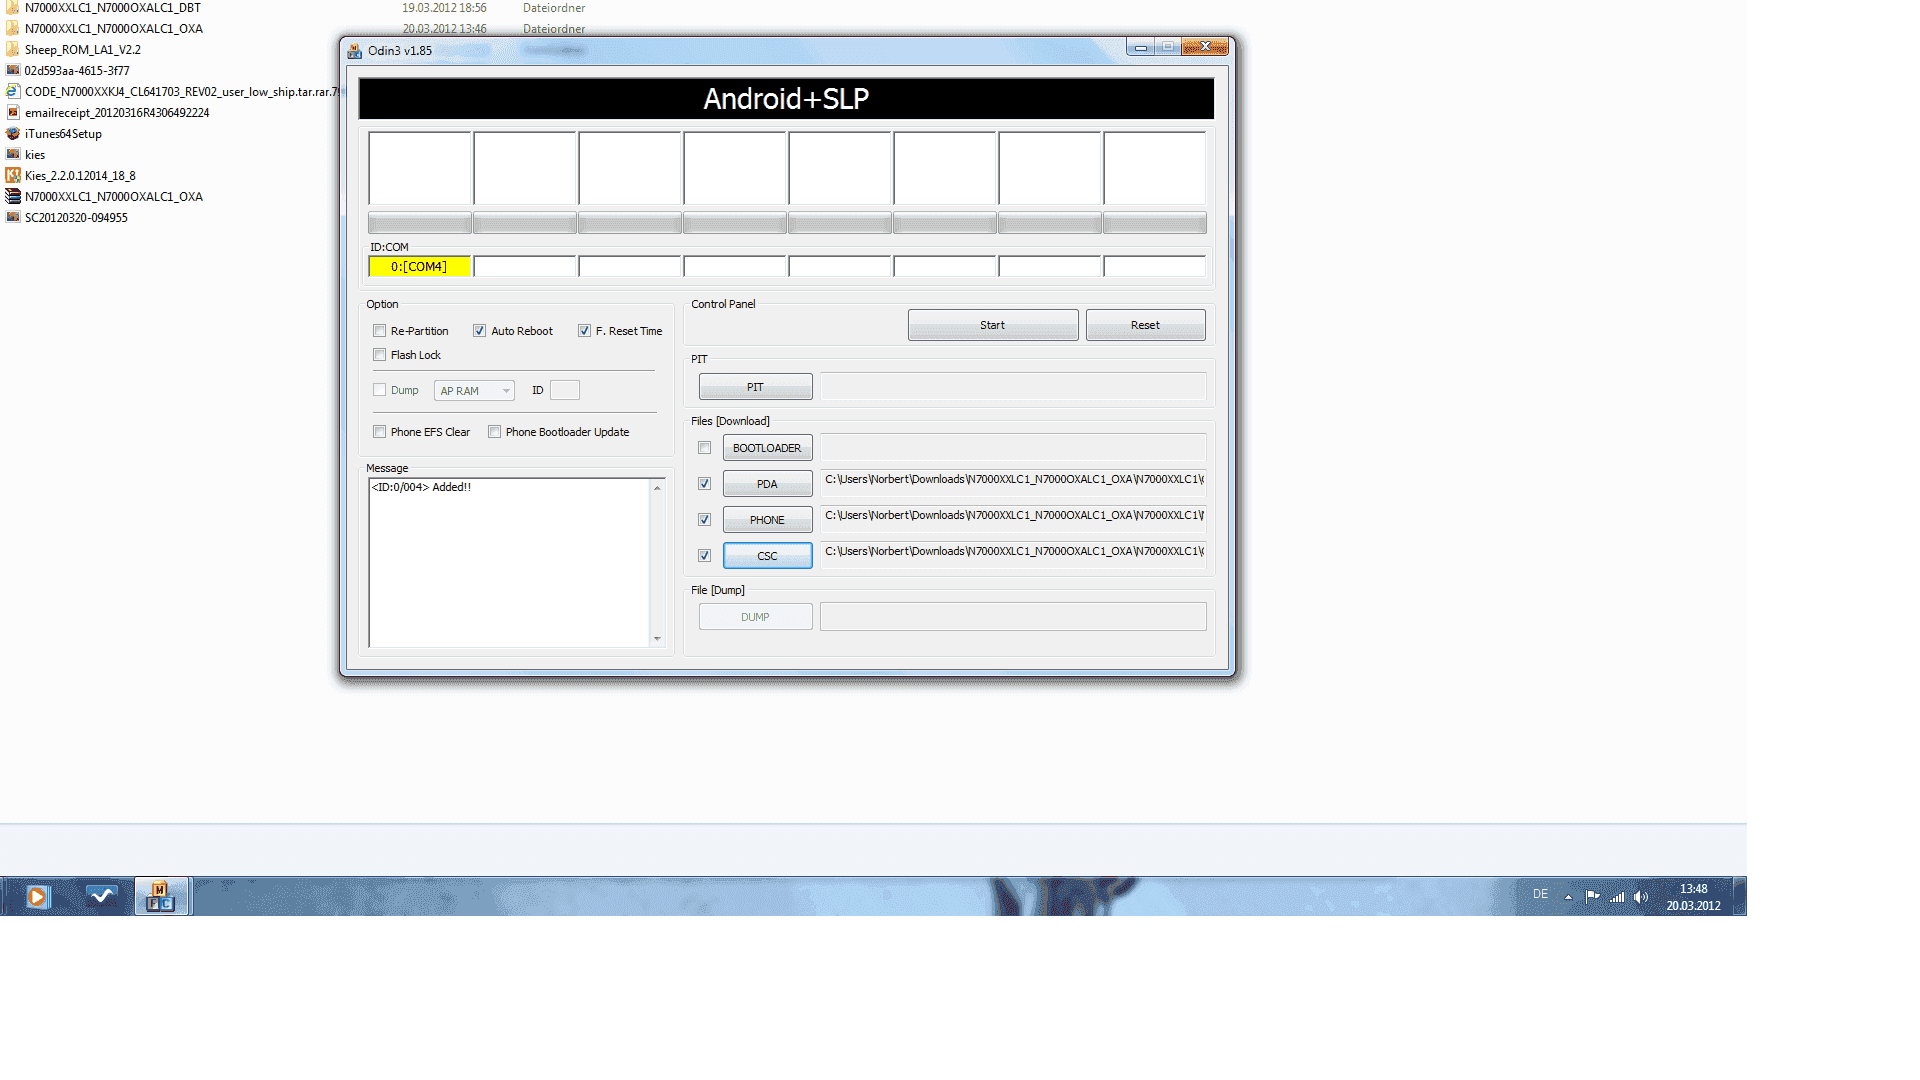
Task: Click the Show Desktop button on taskbar
Action: click(1740, 896)
